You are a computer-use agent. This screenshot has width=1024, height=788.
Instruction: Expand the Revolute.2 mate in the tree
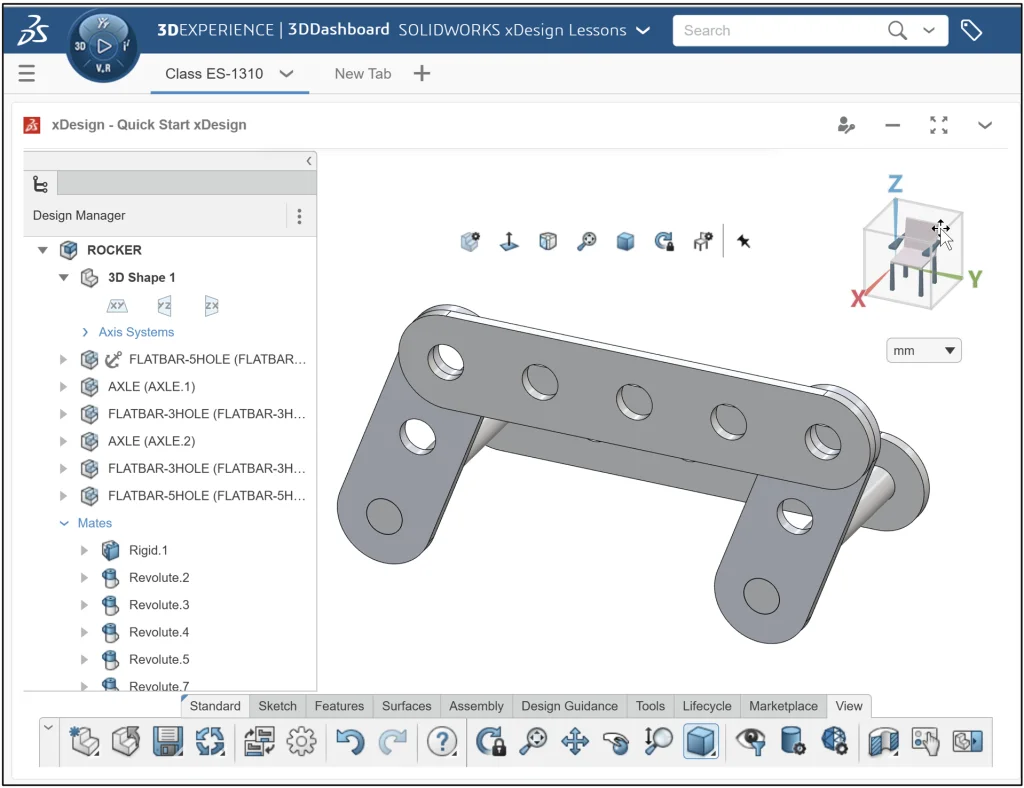[84, 577]
